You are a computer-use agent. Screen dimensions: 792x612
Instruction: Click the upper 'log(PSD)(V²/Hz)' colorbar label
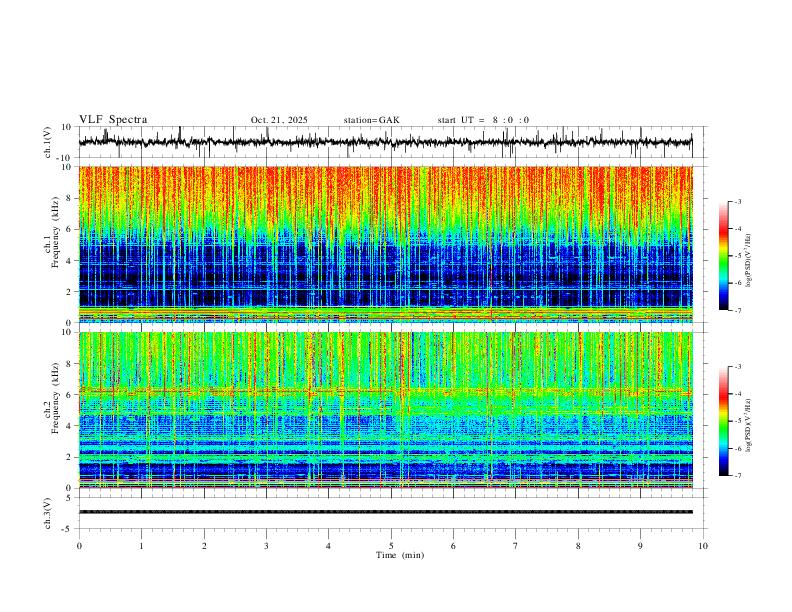pos(749,261)
